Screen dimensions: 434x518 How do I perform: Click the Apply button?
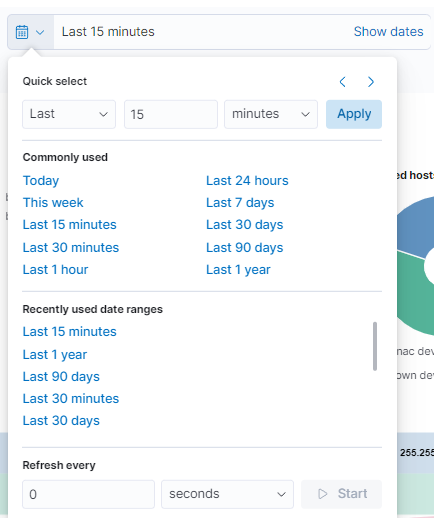tap(354, 114)
